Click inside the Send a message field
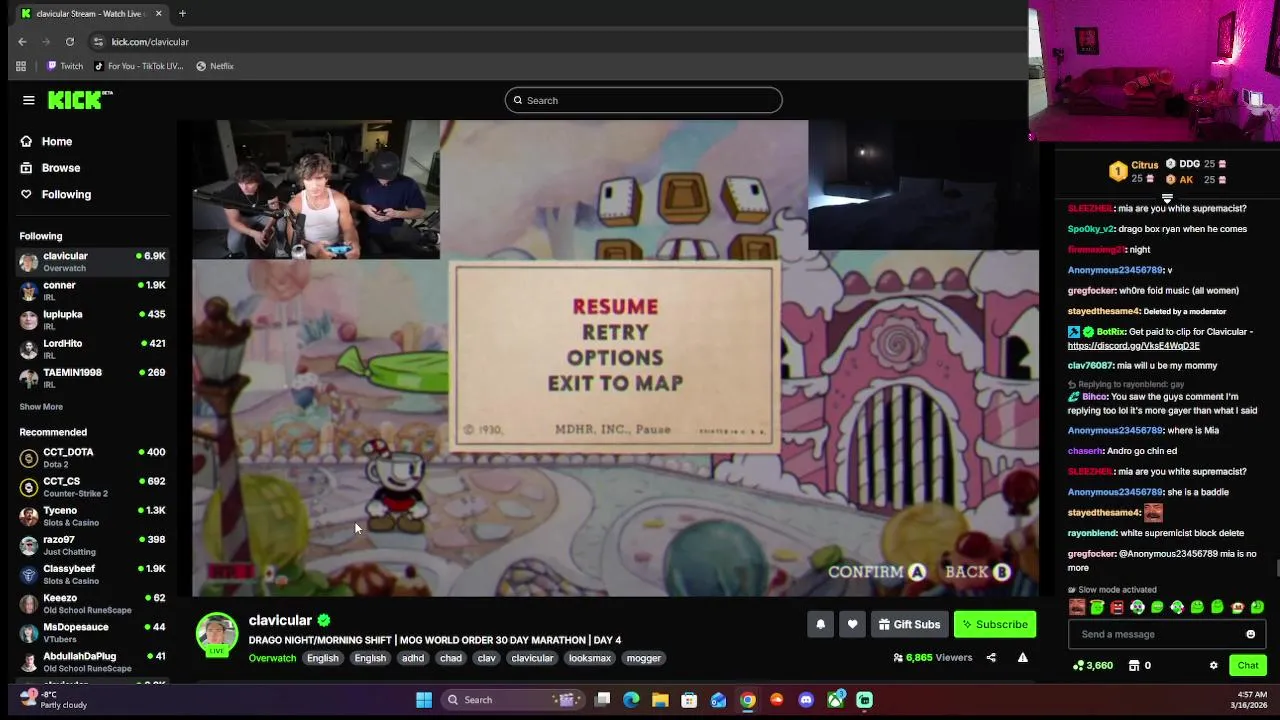The width and height of the screenshot is (1280, 720). (1155, 634)
